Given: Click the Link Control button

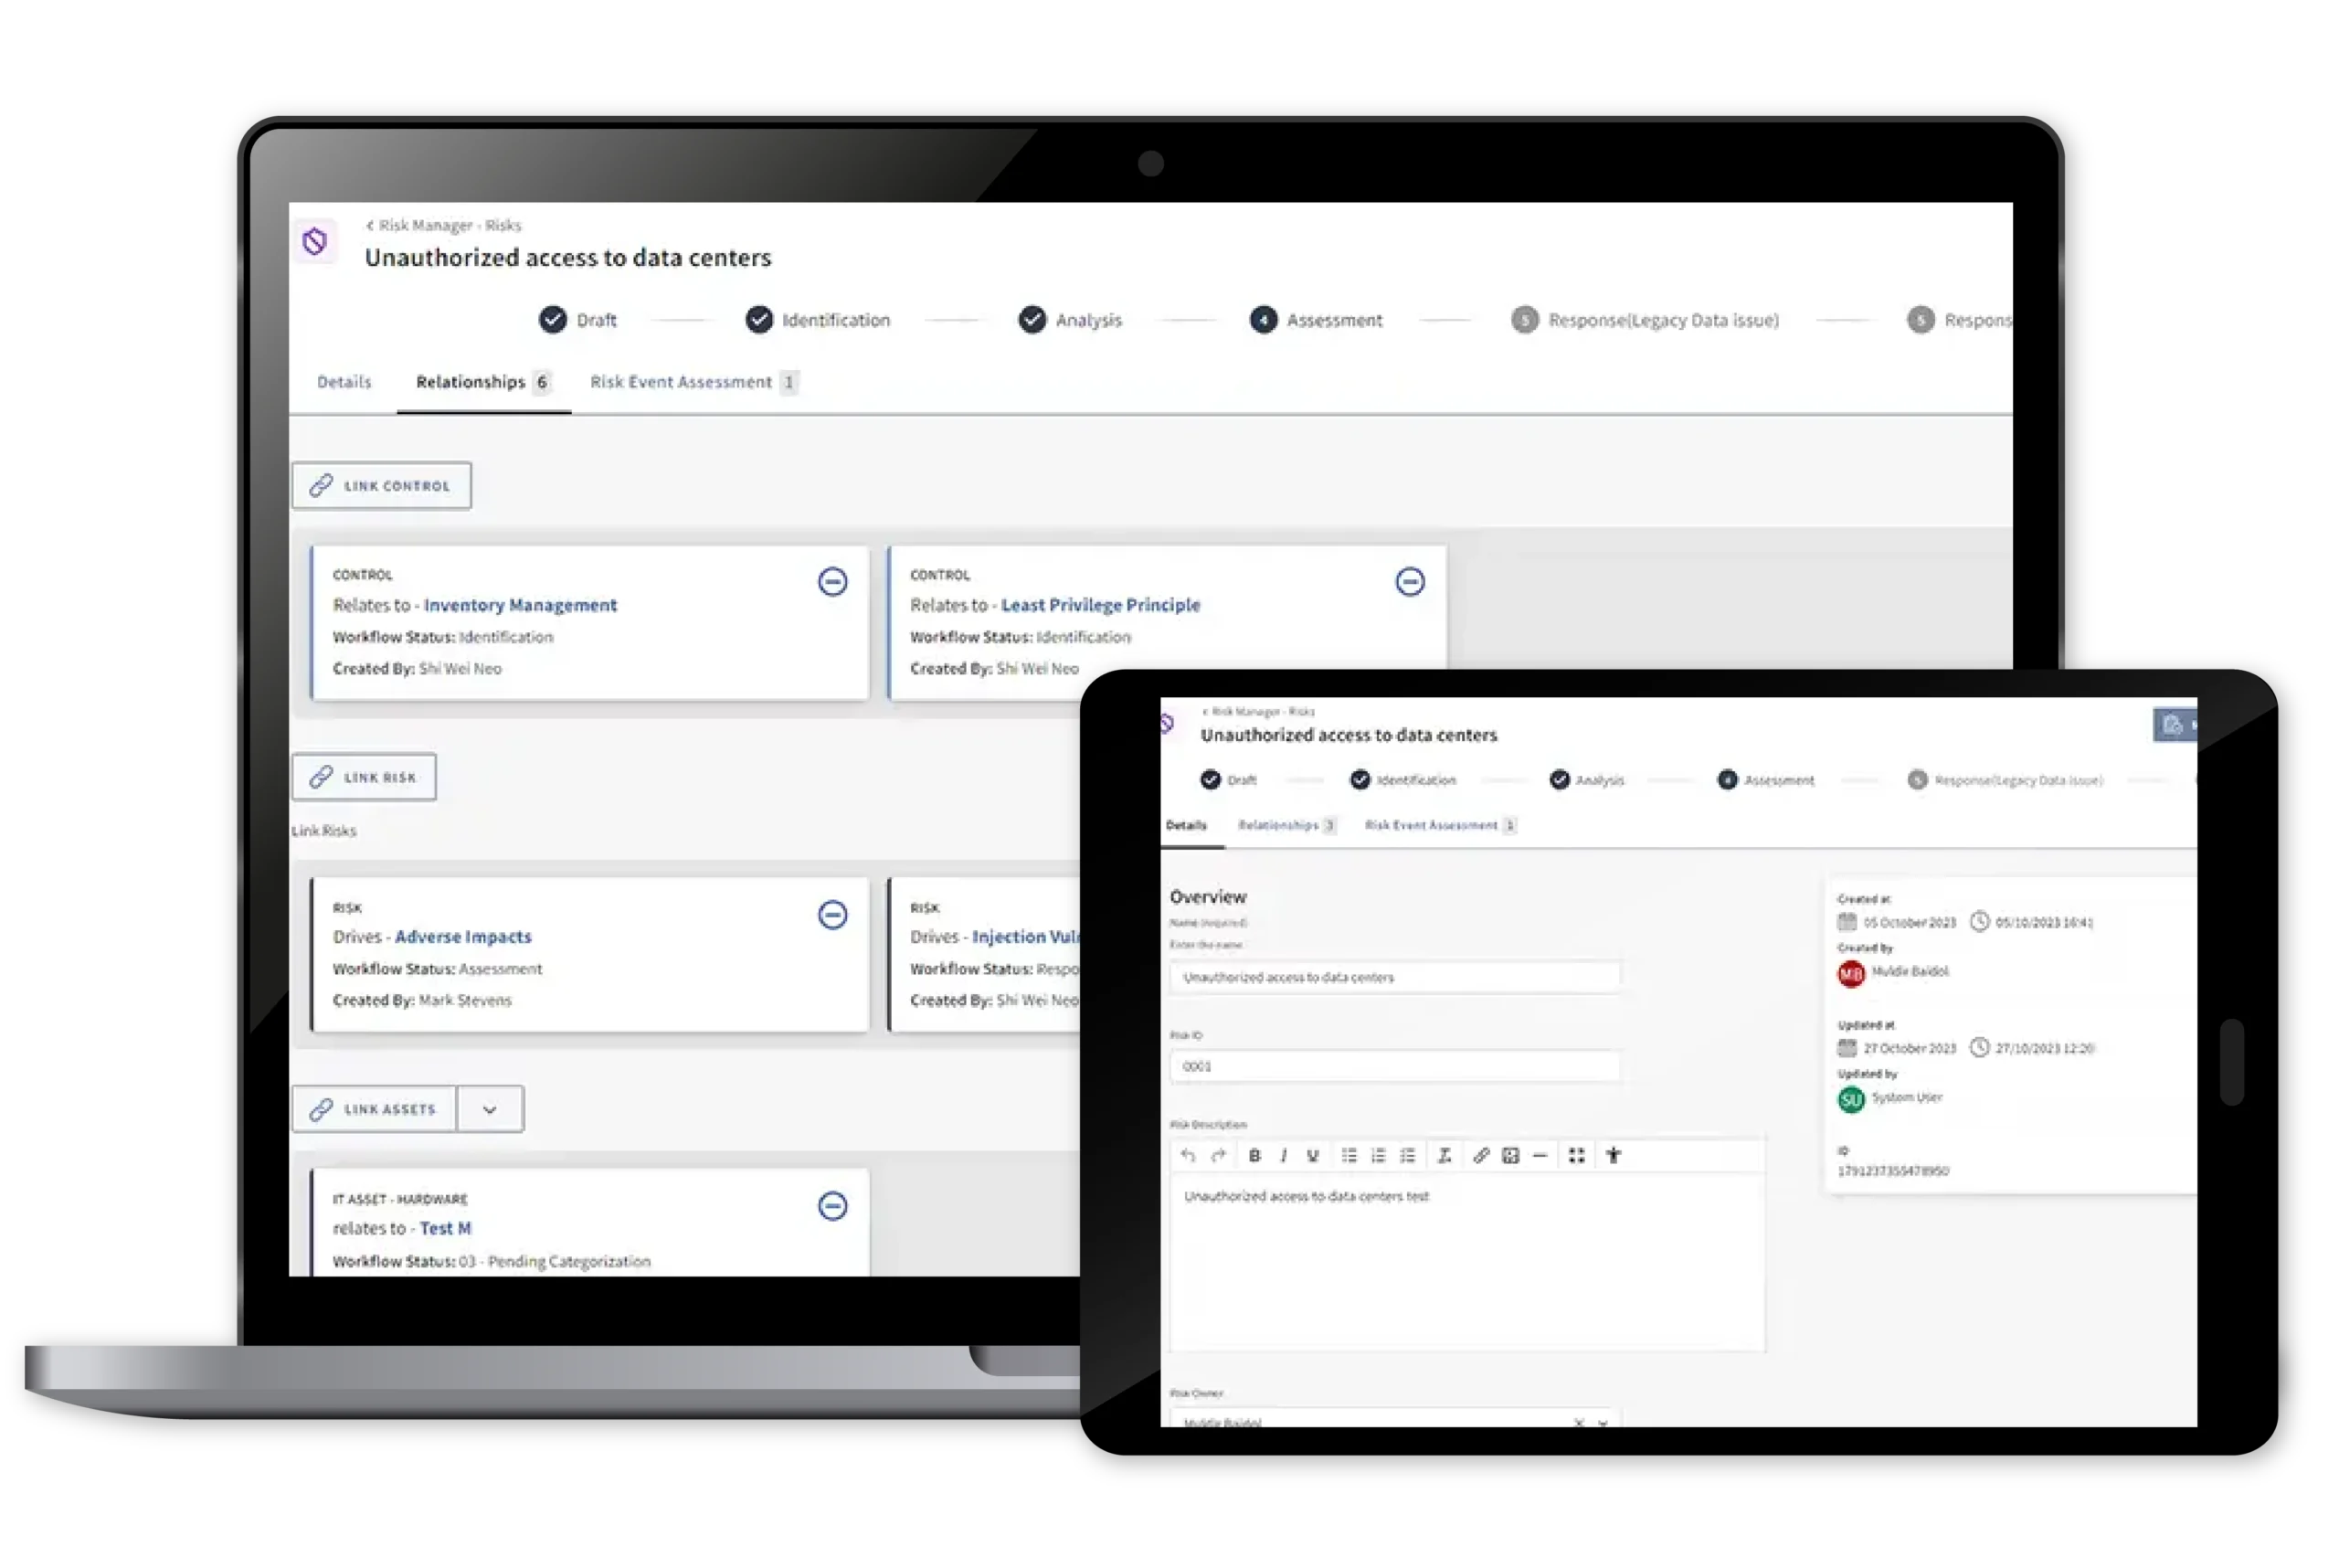Looking at the screenshot, I should (x=381, y=486).
